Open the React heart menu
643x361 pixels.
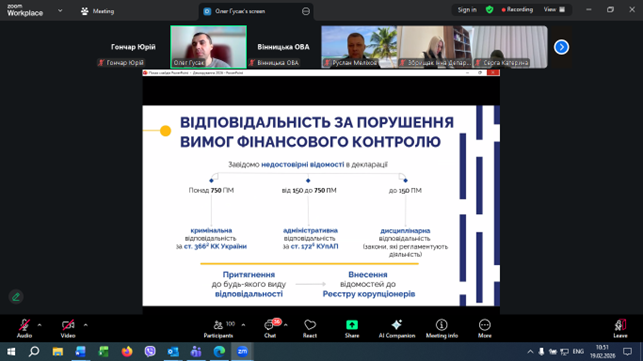tap(310, 328)
